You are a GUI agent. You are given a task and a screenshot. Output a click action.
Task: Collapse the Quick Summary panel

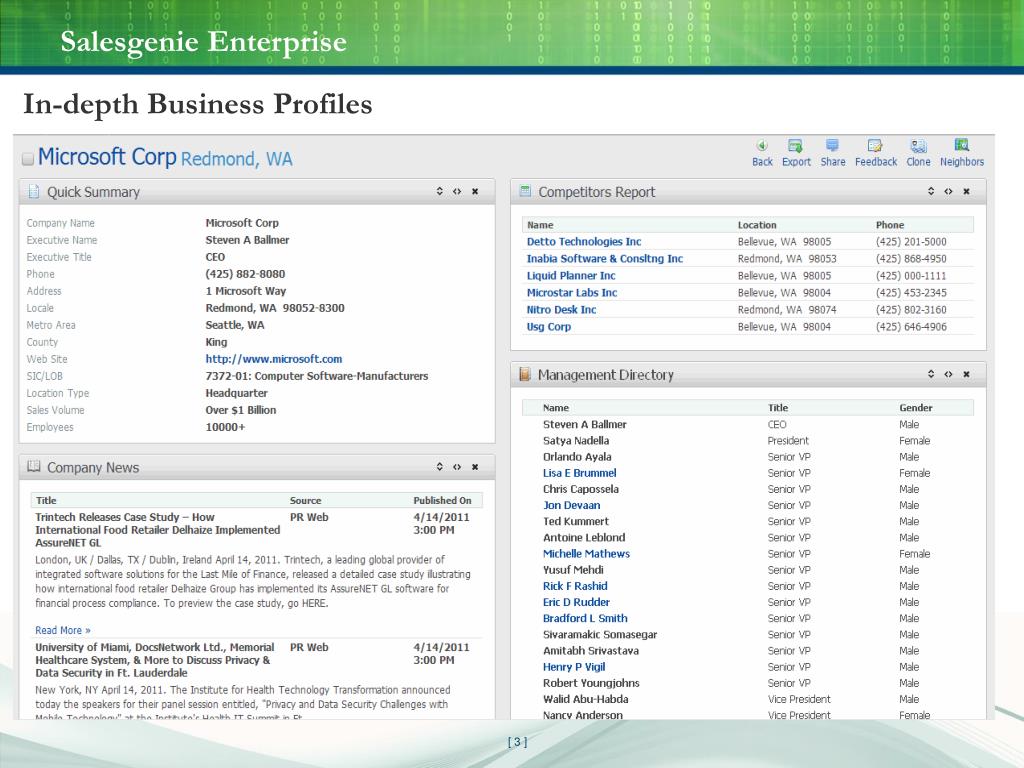440,191
